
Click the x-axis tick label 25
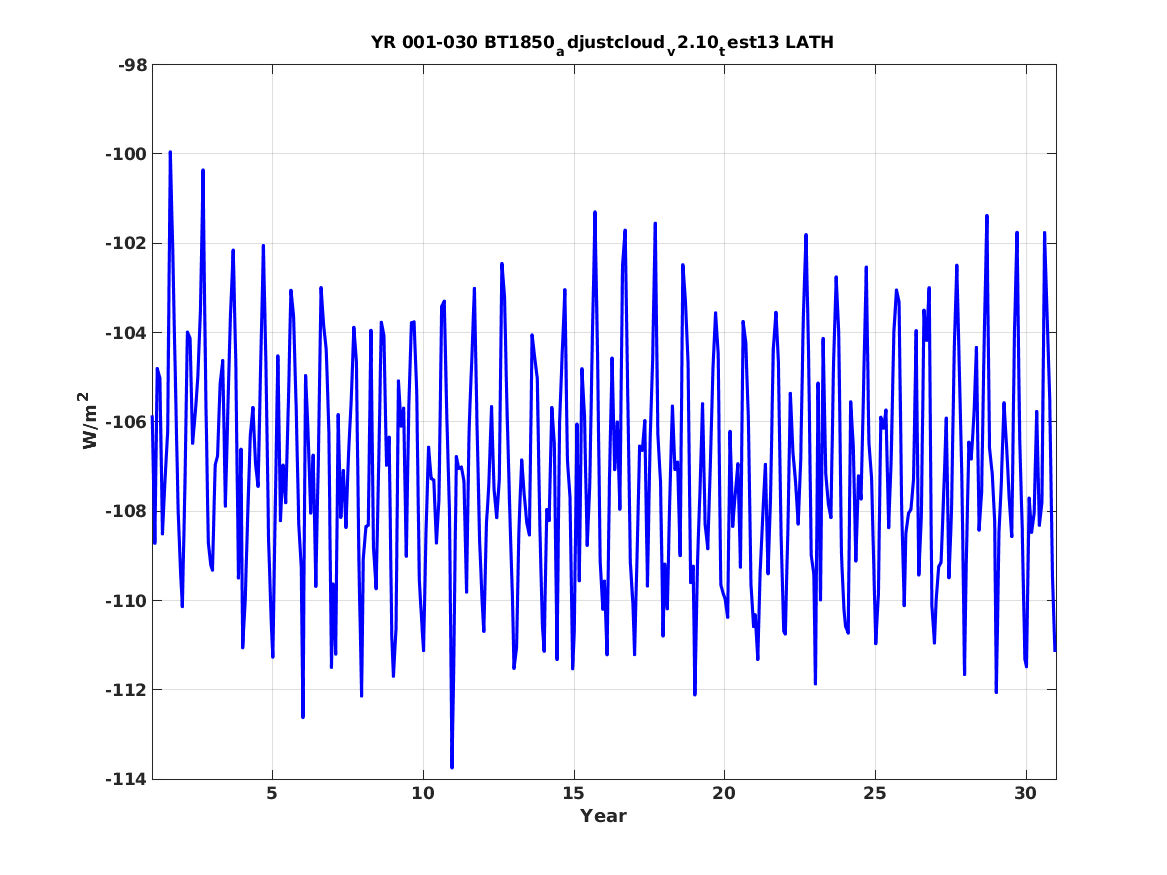(x=875, y=794)
